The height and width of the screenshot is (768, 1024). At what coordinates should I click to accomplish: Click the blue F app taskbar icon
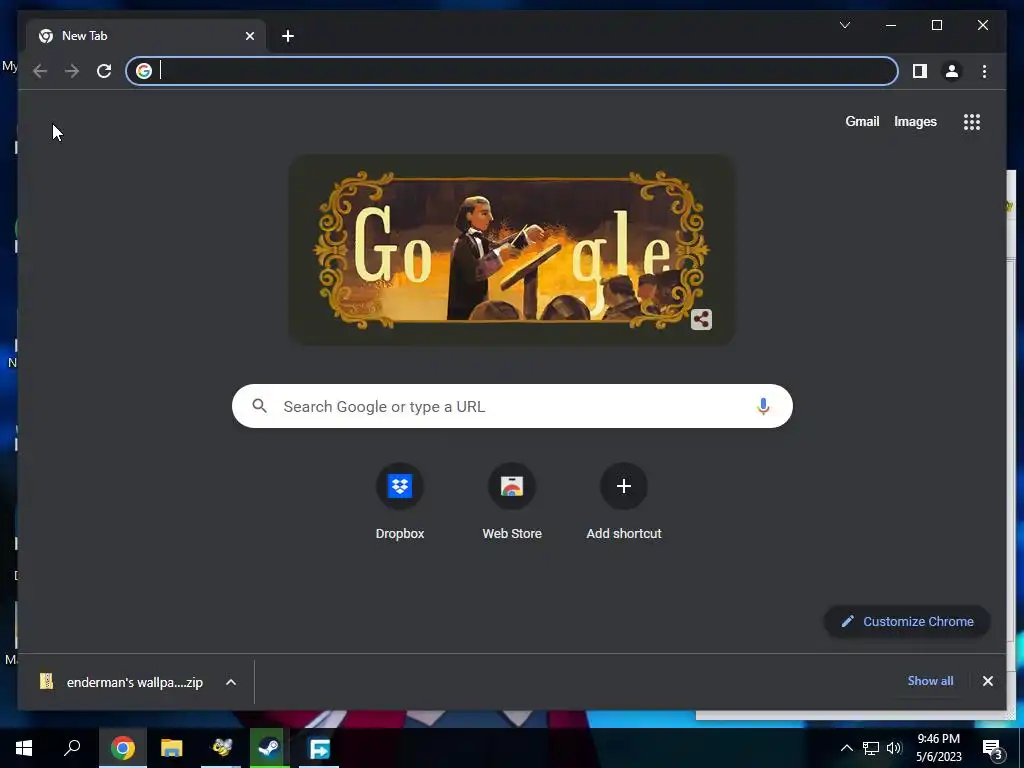click(x=319, y=748)
